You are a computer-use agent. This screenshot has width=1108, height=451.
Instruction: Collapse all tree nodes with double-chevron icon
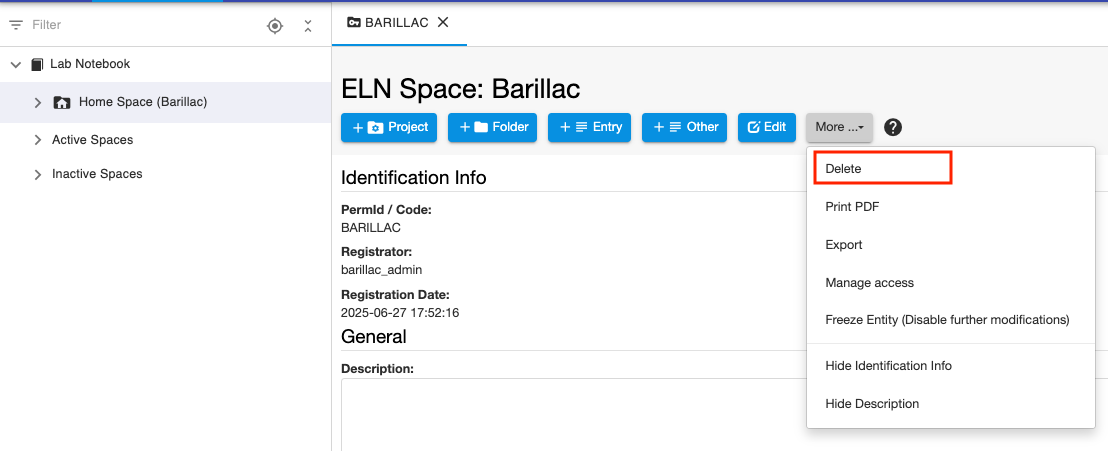308,26
